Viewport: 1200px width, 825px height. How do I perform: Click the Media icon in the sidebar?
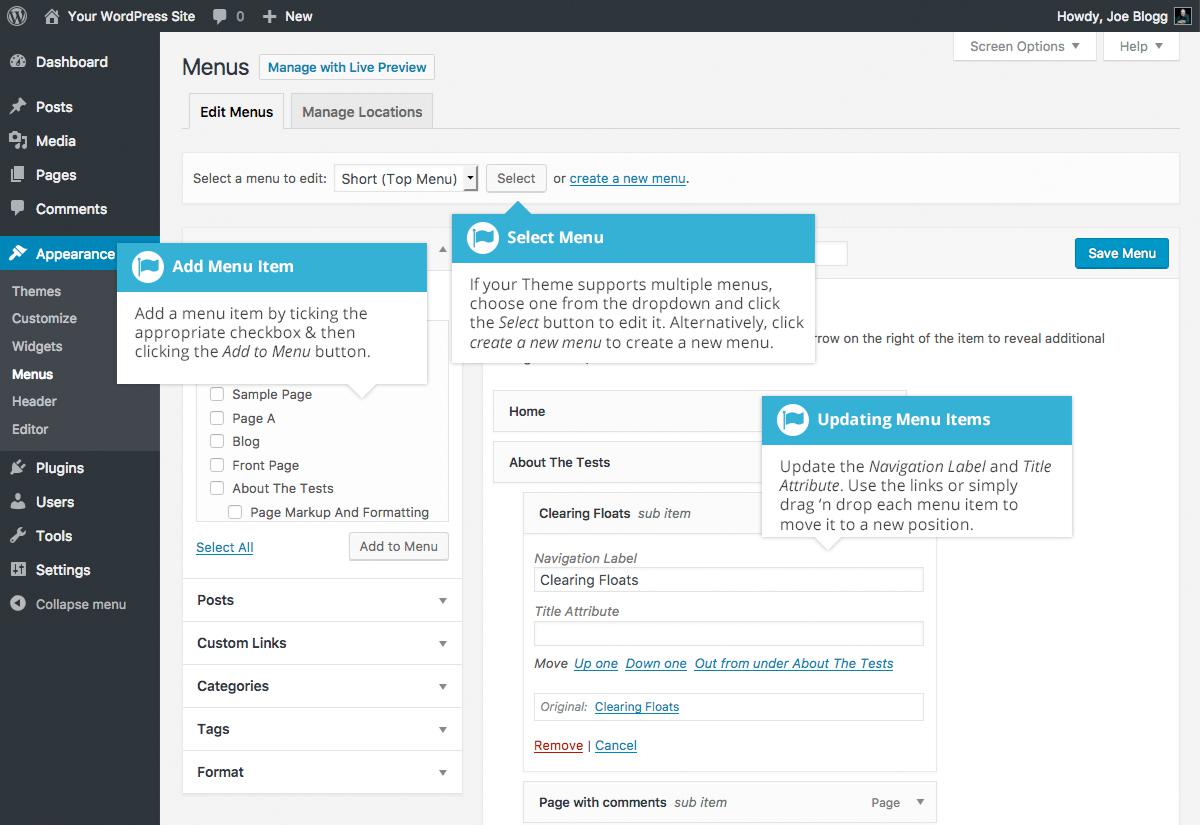(18, 141)
